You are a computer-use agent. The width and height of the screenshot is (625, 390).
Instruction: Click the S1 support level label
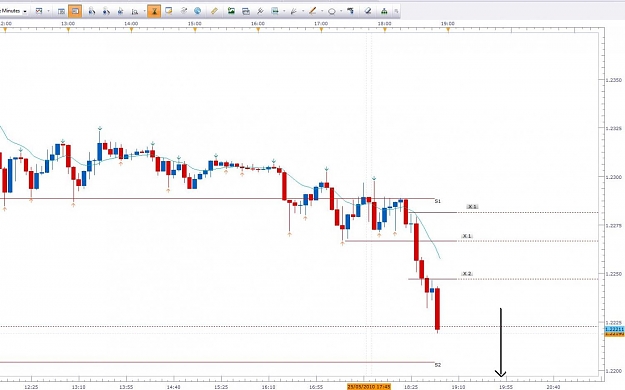[438, 201]
